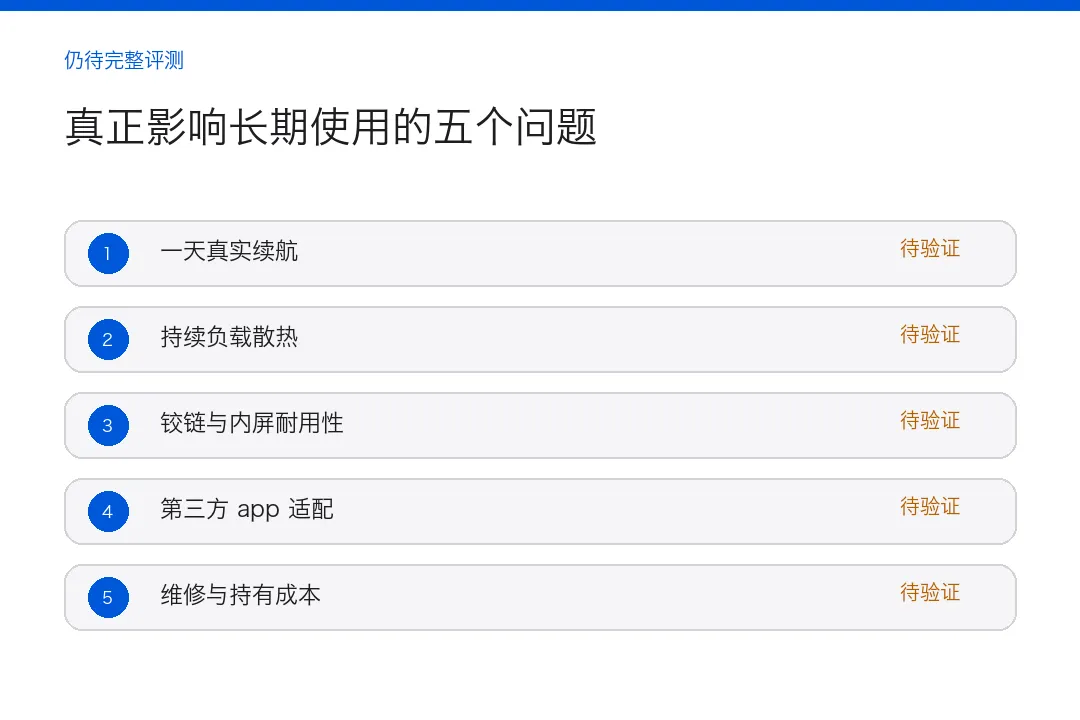This screenshot has width=1080, height=720.
Task: Click the blue number 3 circle
Action: pyautogui.click(x=108, y=425)
